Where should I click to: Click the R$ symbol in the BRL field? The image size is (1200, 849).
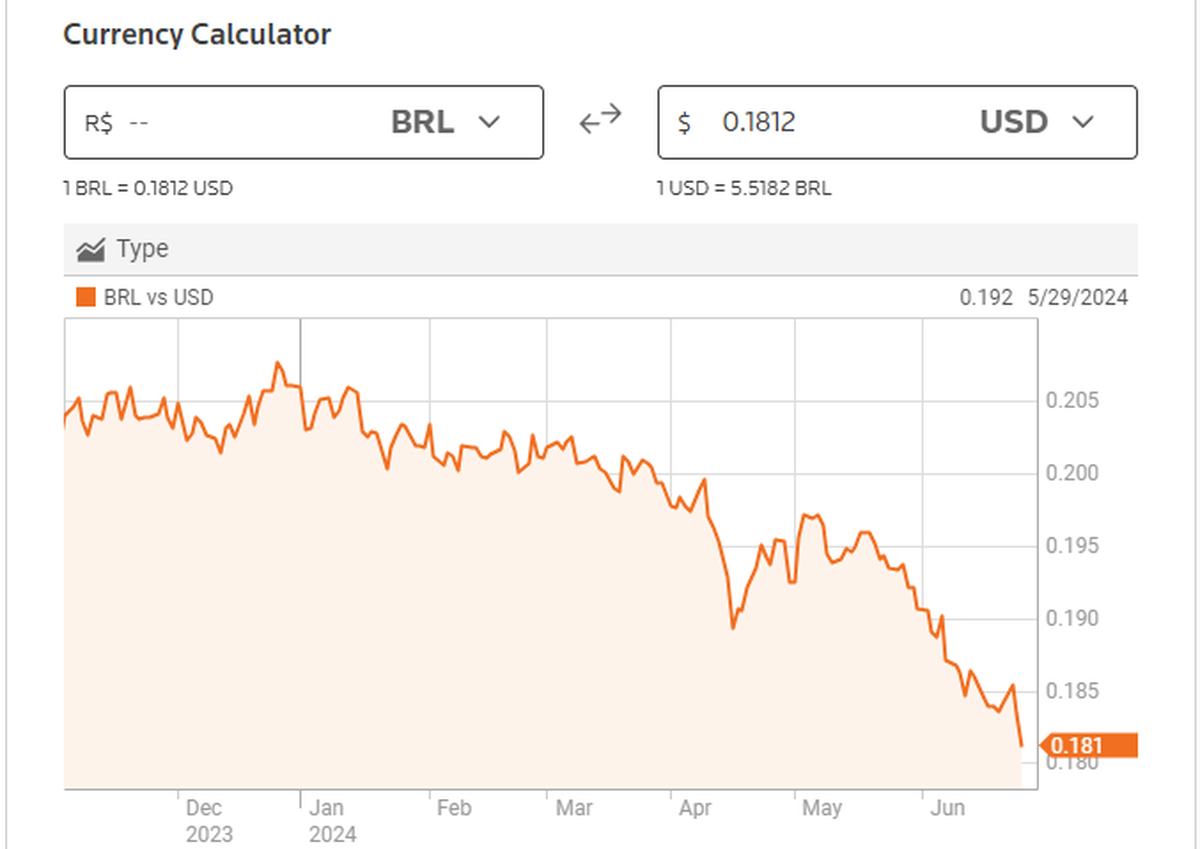coord(97,122)
